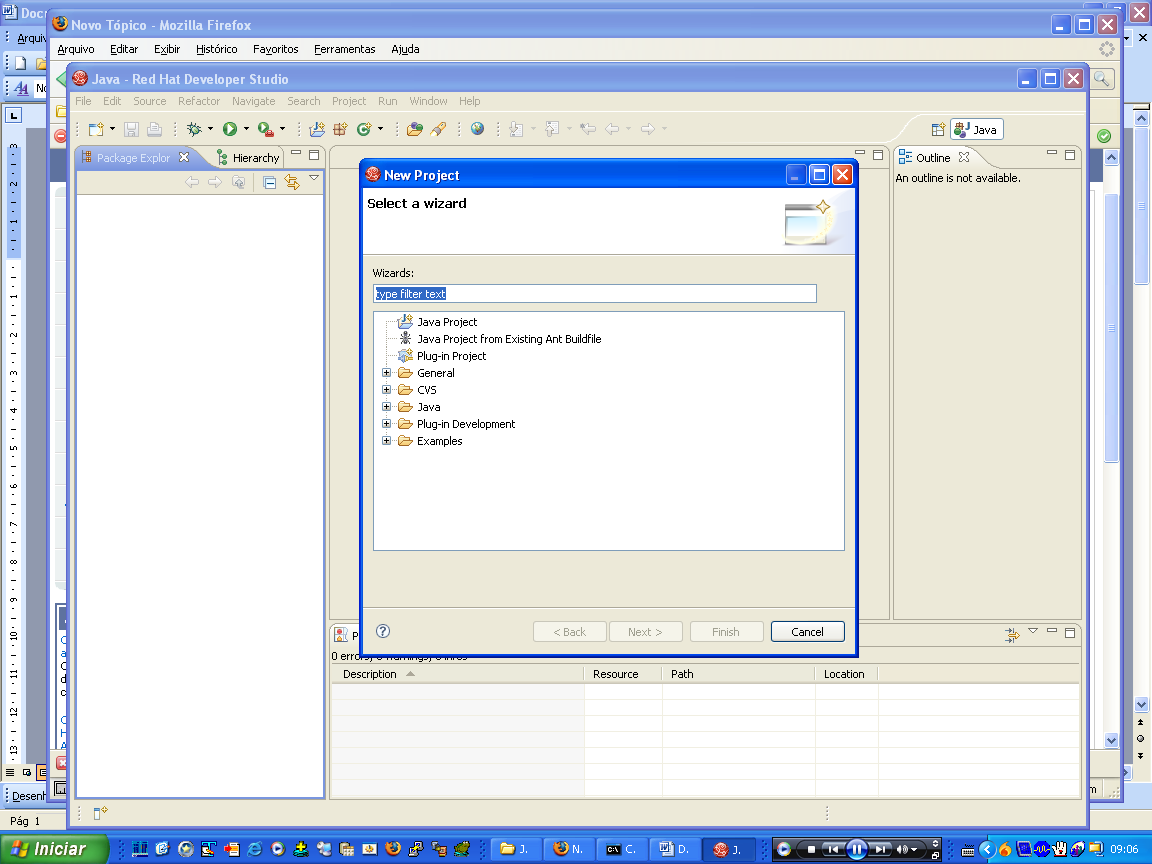This screenshot has height=864, width=1152.
Task: Click the help question mark icon
Action: [x=383, y=631]
